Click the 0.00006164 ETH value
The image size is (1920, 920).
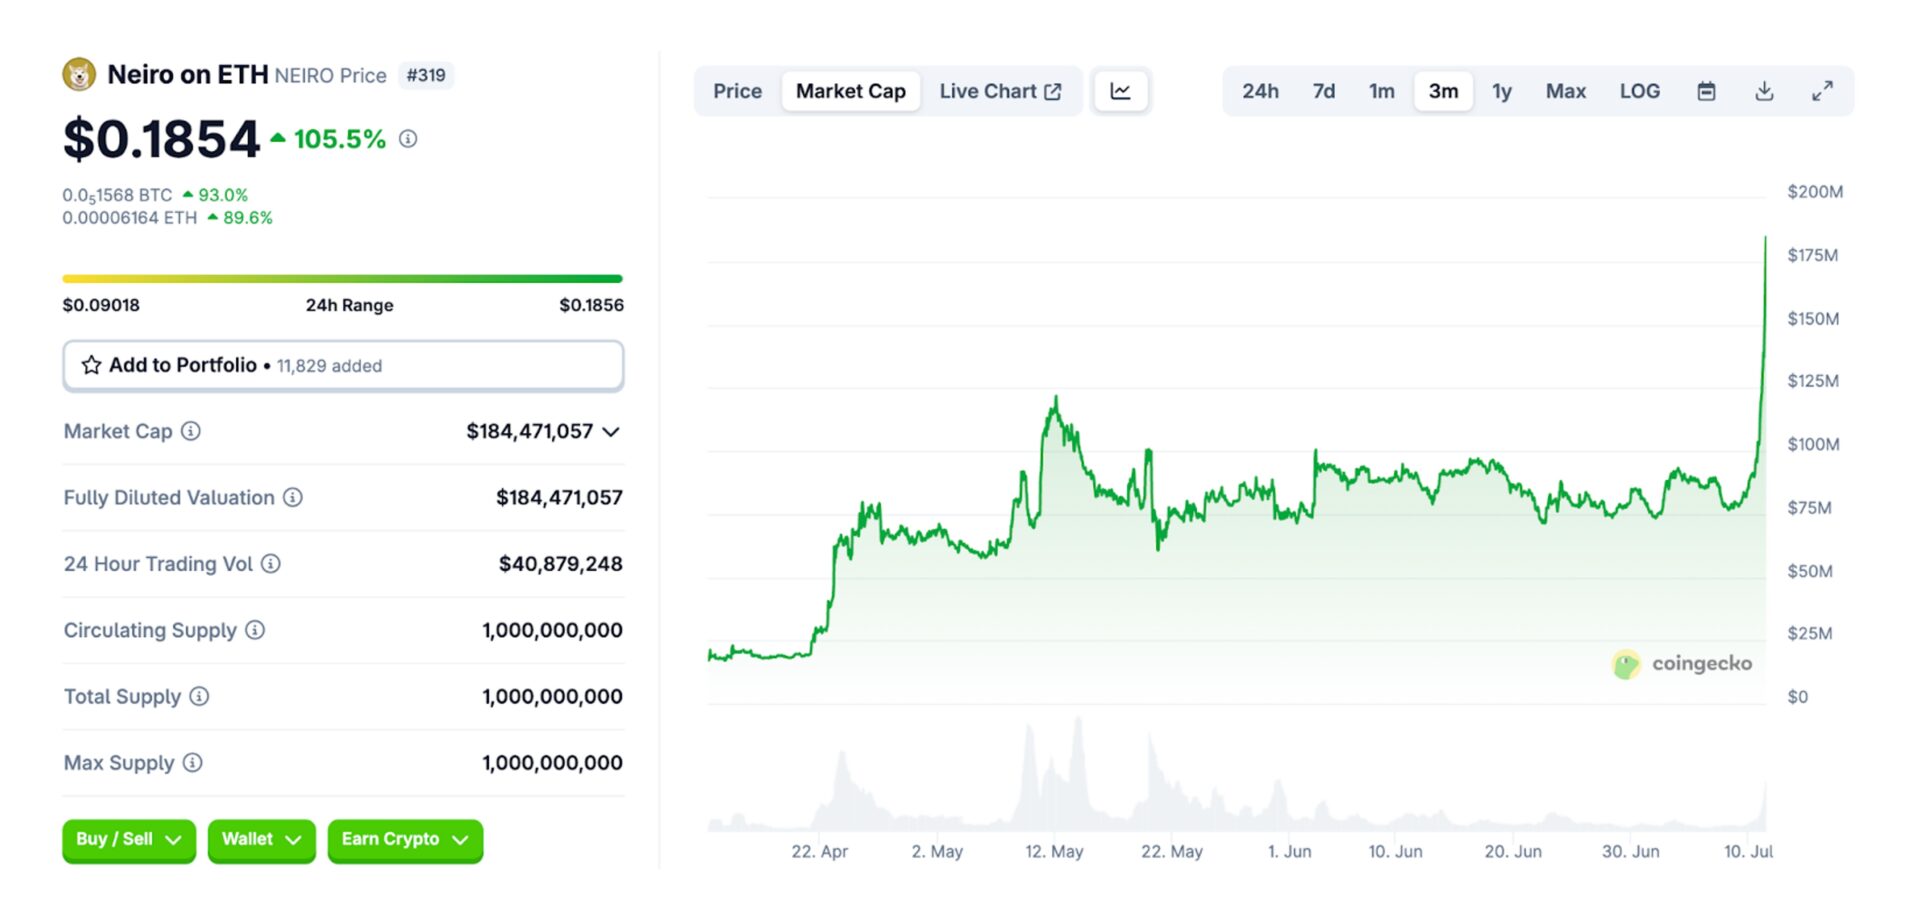(130, 218)
